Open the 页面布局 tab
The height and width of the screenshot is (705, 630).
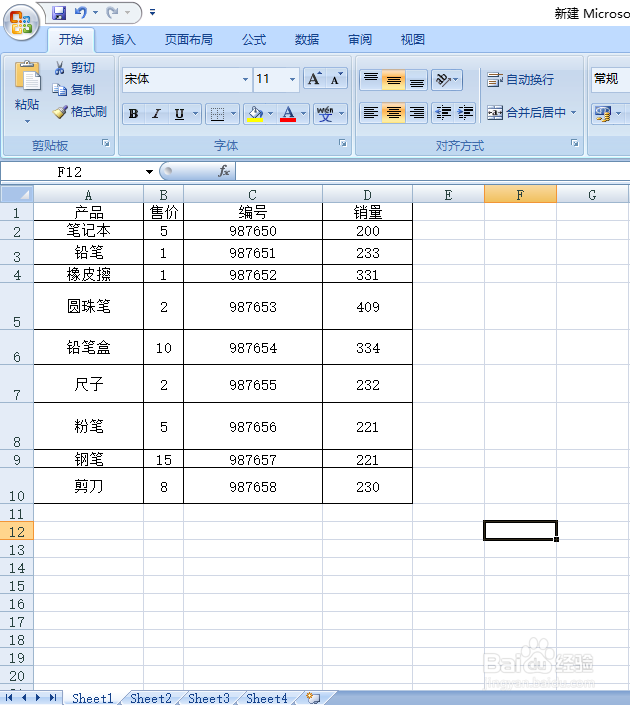click(189, 40)
